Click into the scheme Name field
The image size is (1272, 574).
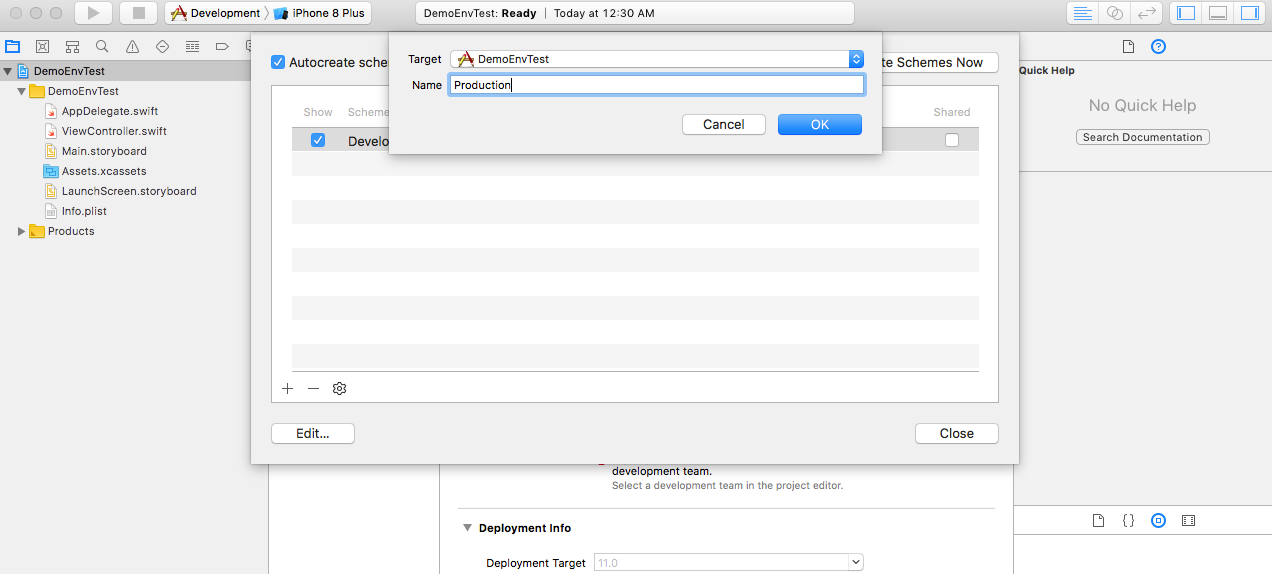(x=657, y=85)
